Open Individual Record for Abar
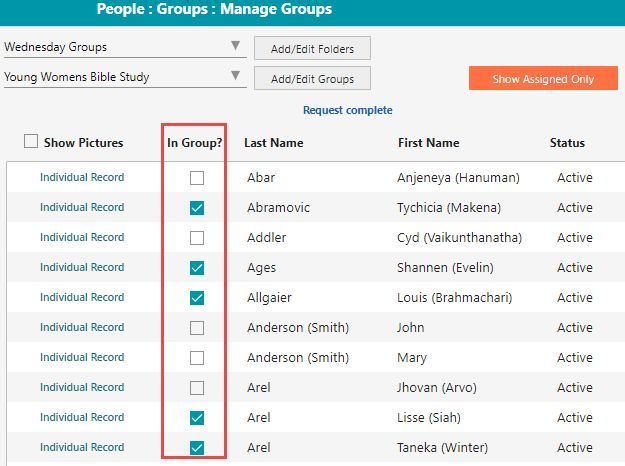 tap(82, 177)
